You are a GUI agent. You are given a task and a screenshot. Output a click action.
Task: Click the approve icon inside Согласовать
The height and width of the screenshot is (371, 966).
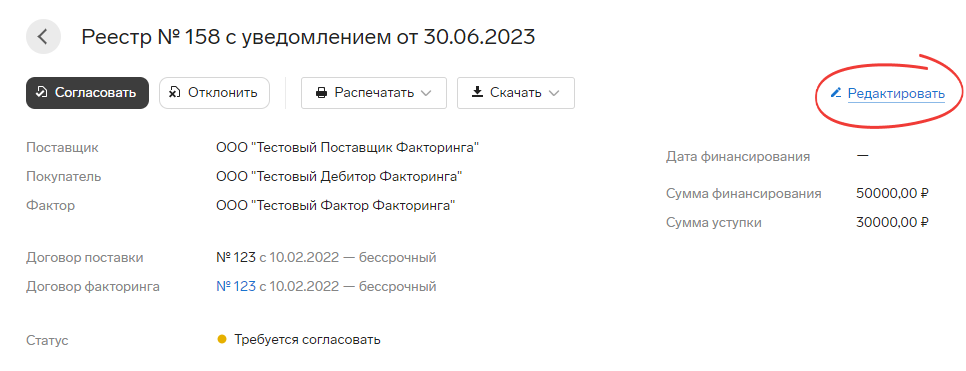pos(41,93)
